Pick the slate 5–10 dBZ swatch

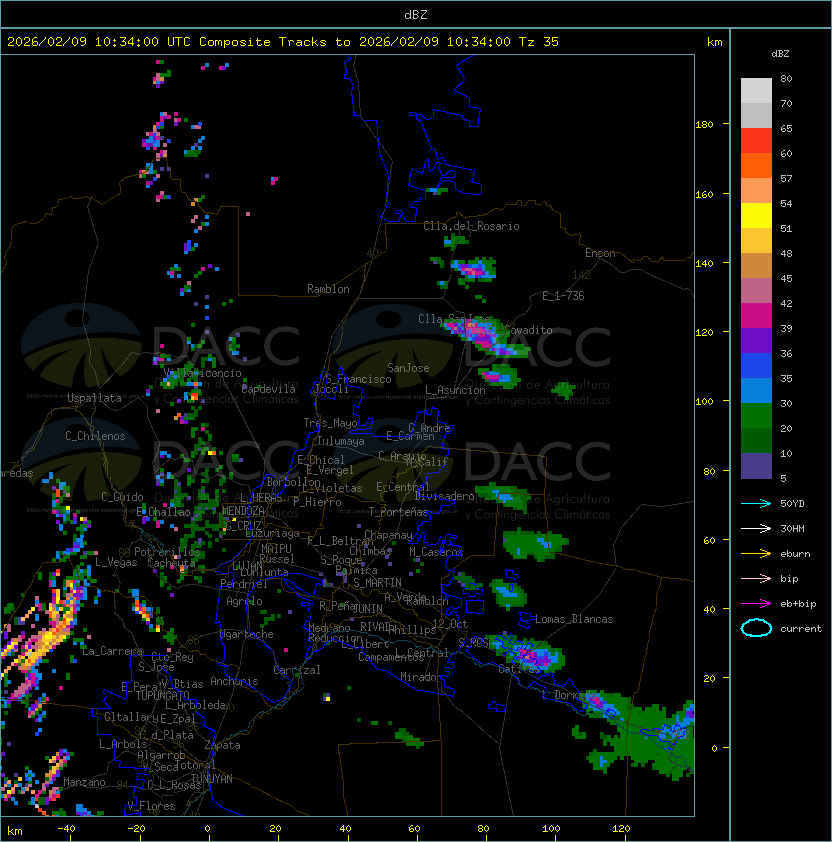tap(756, 466)
